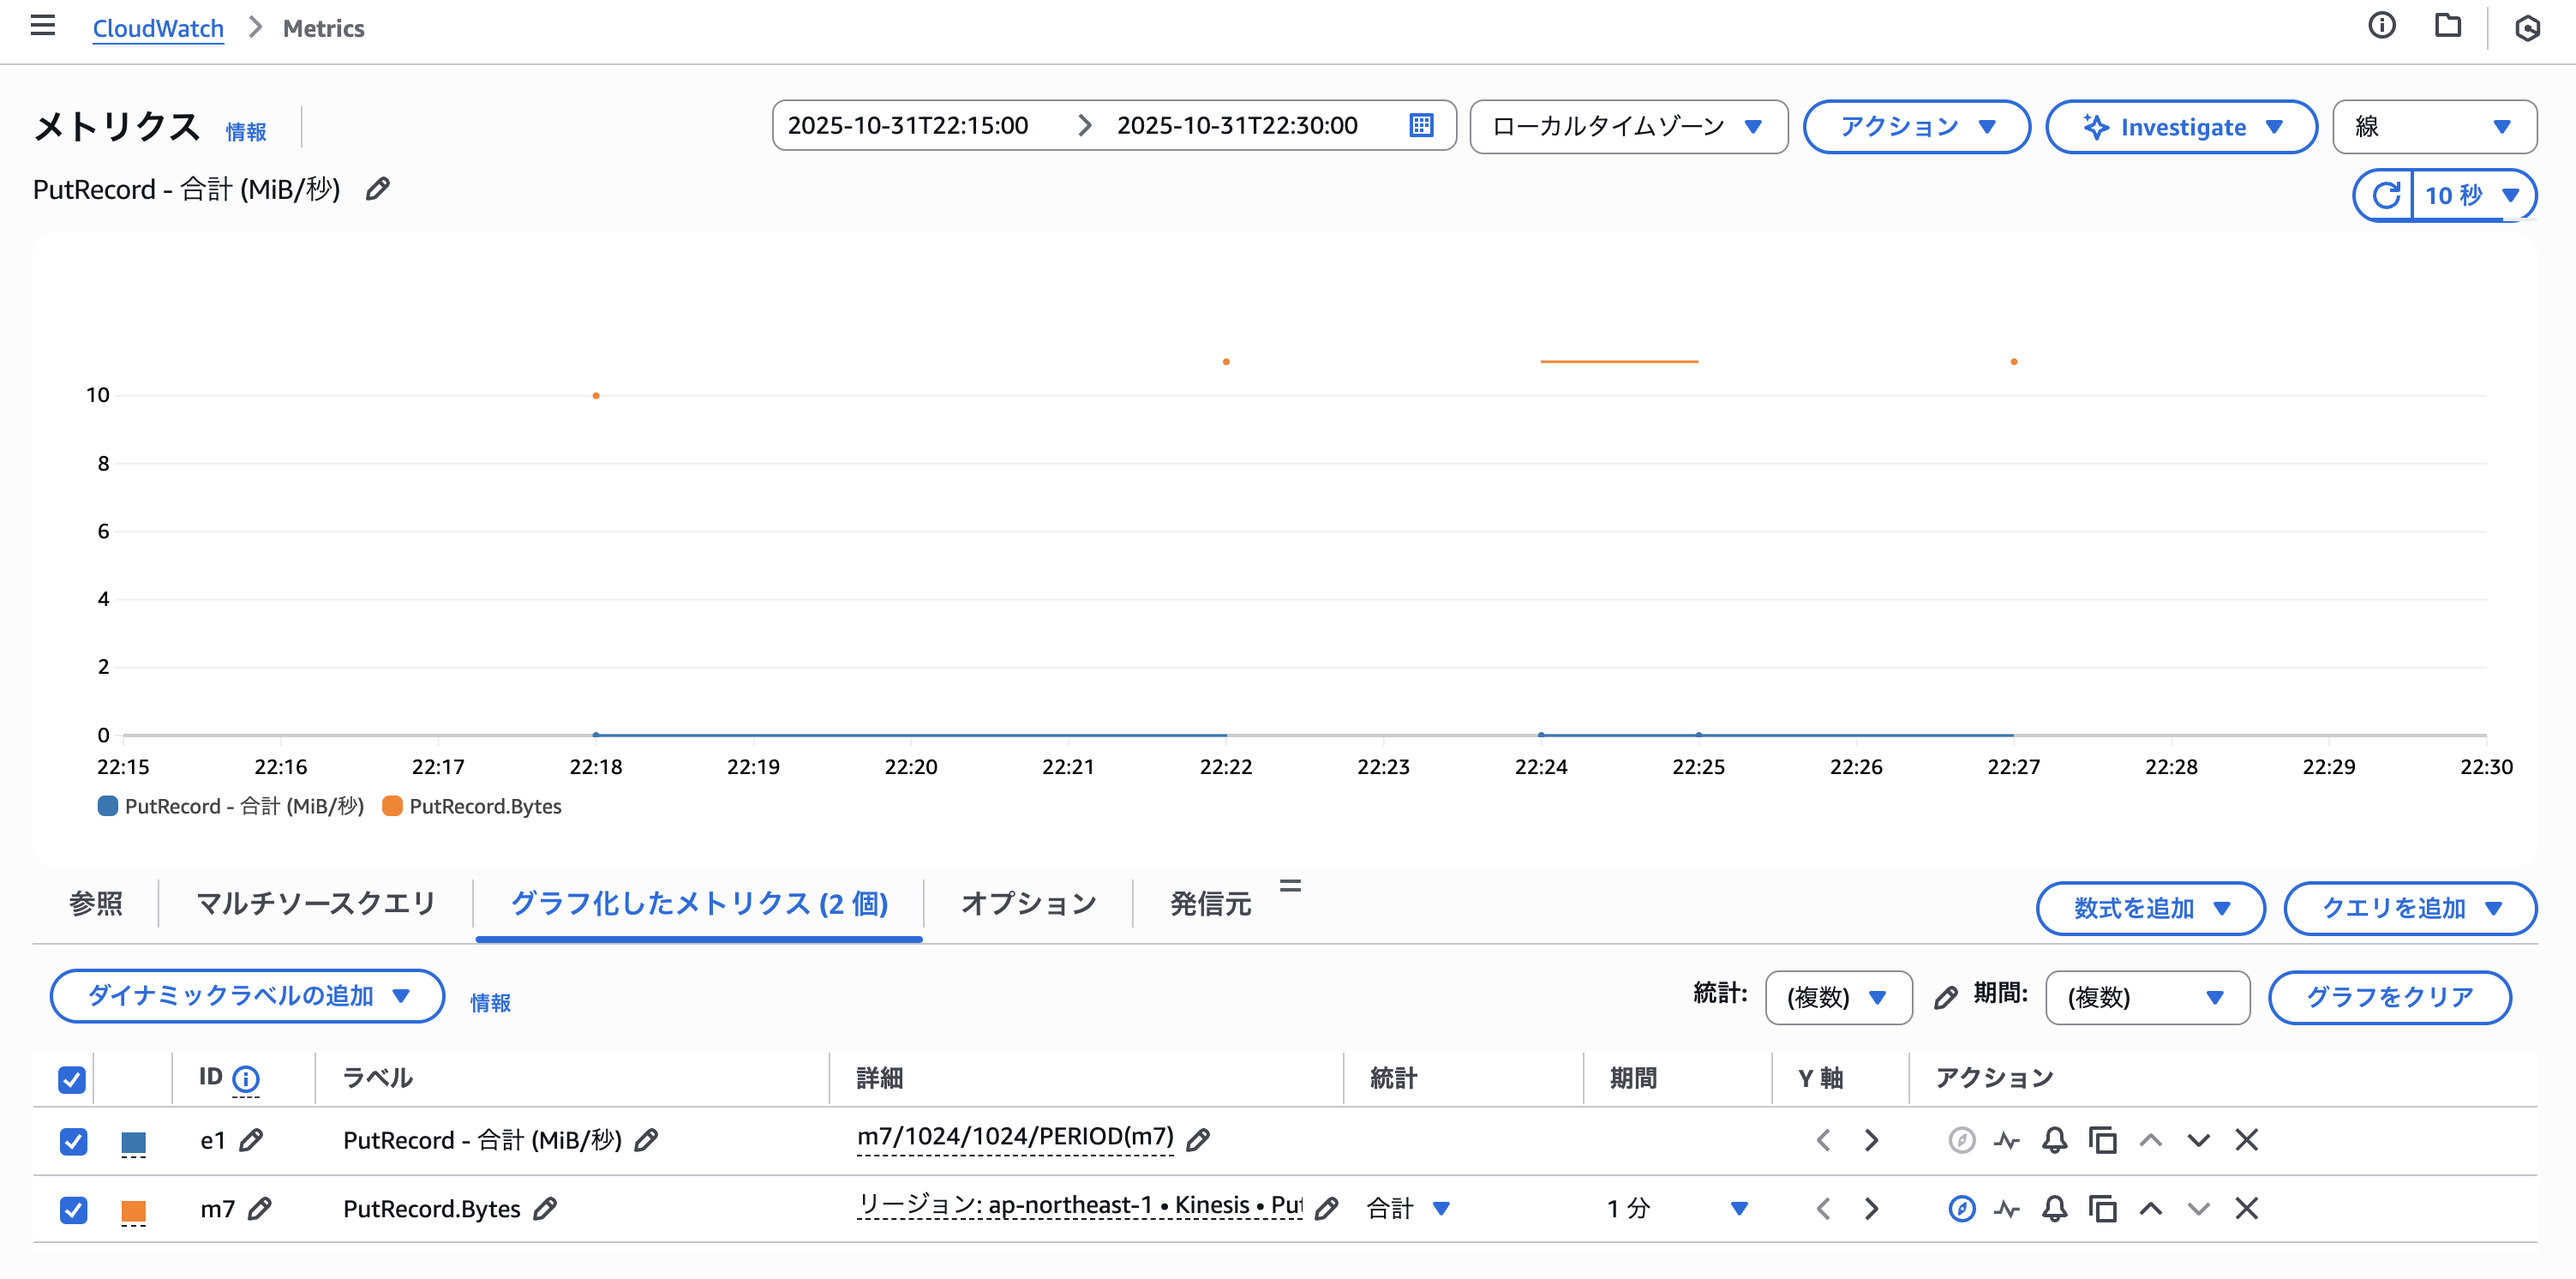
Task: Apply anomaly detection to m7 metric
Action: 2006,1209
